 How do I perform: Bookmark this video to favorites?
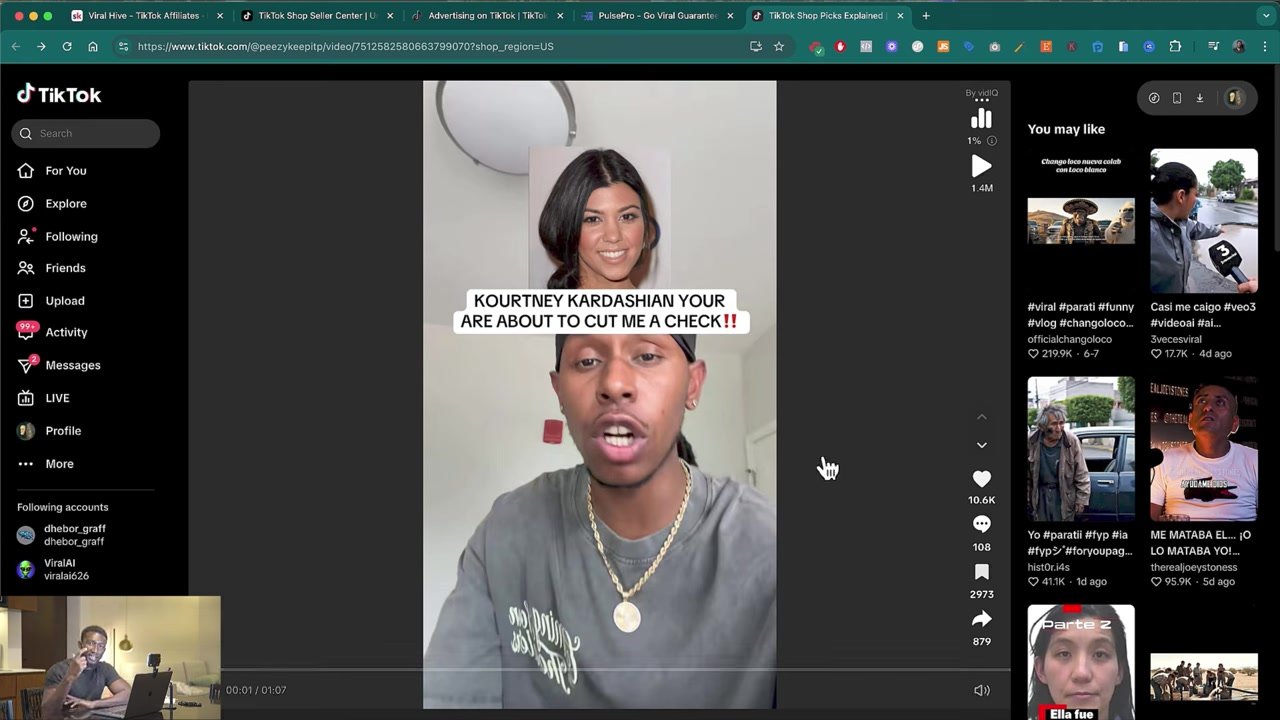(x=981, y=572)
